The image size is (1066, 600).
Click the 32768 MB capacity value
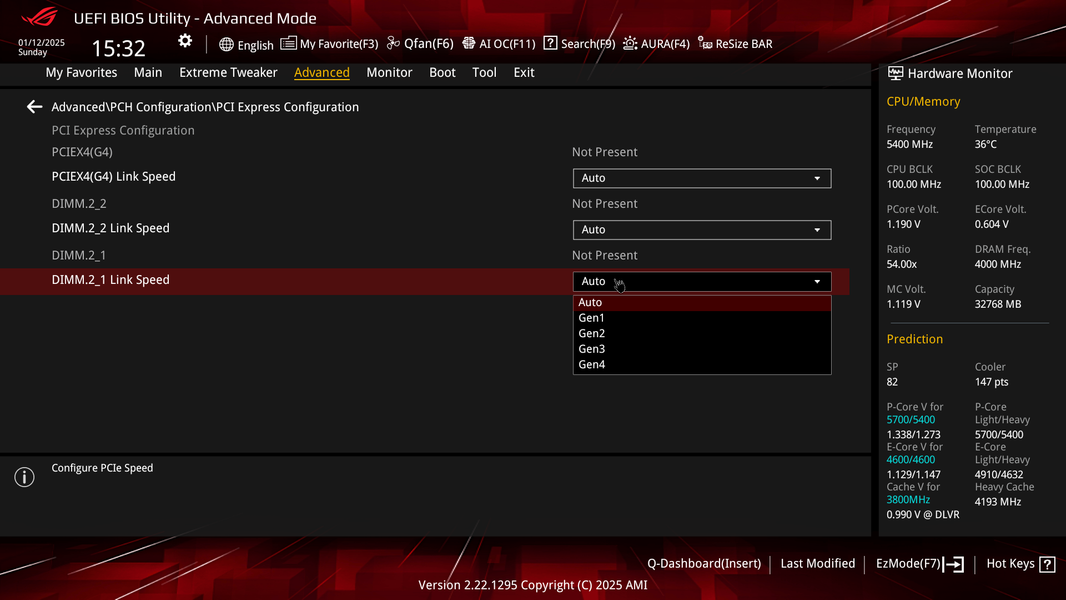997,304
